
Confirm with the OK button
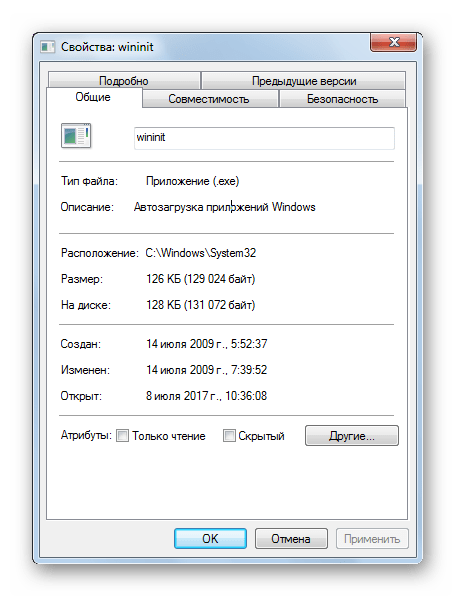(x=210, y=538)
